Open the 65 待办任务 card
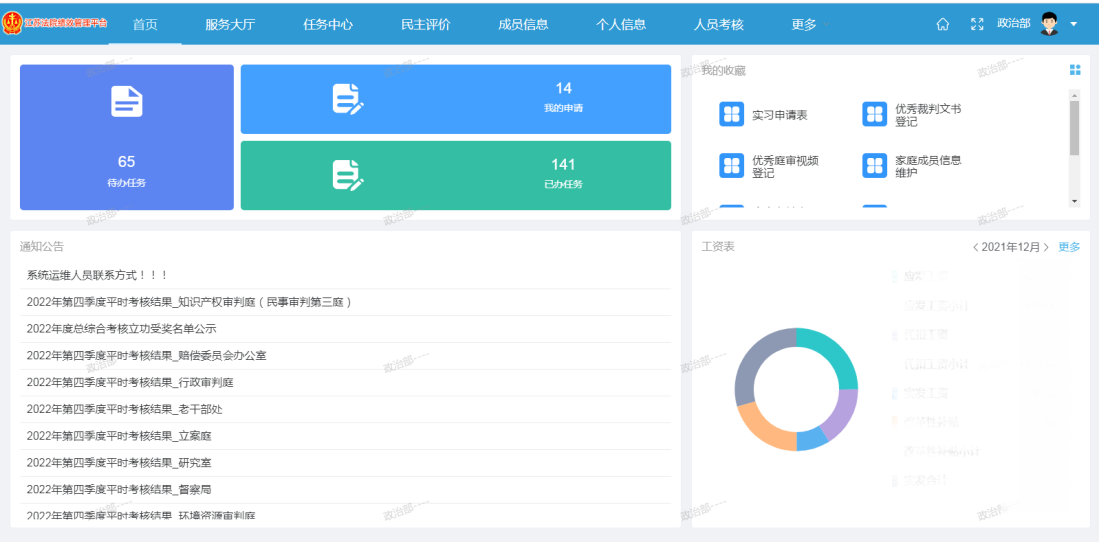 (x=126, y=138)
